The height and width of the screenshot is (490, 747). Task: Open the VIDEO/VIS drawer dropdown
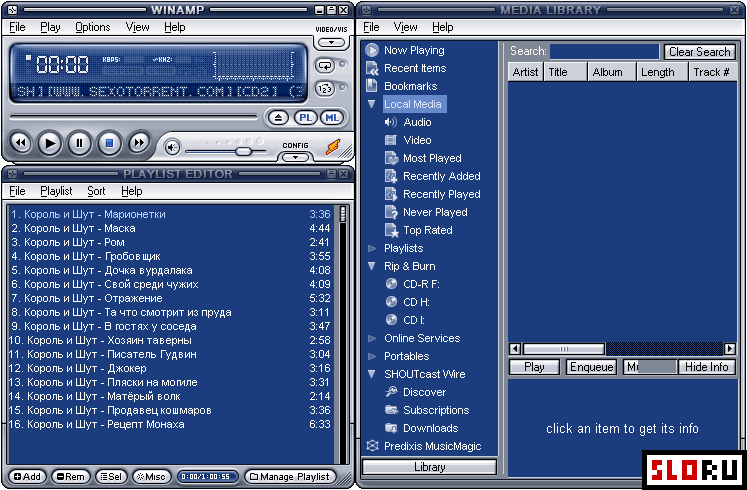point(331,42)
